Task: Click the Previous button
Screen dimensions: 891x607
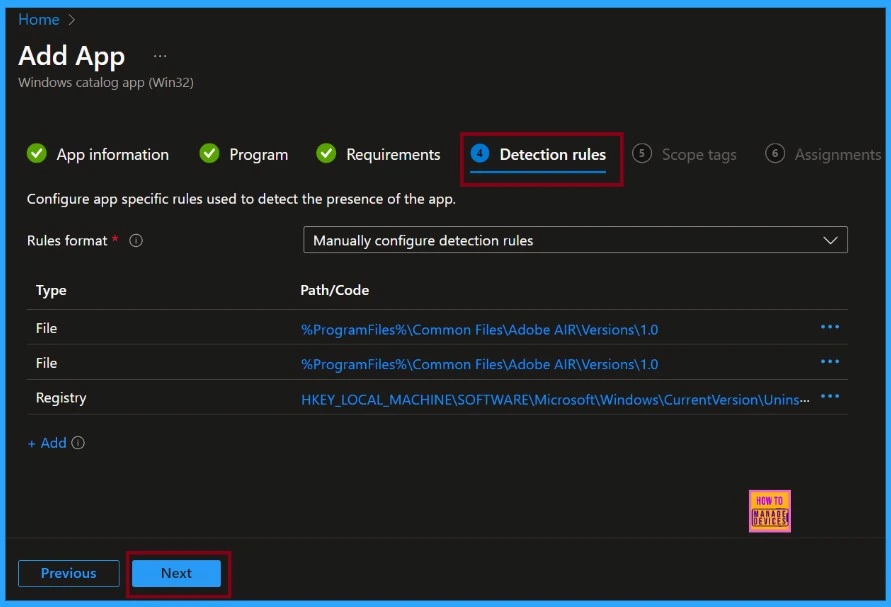Action: click(69, 573)
